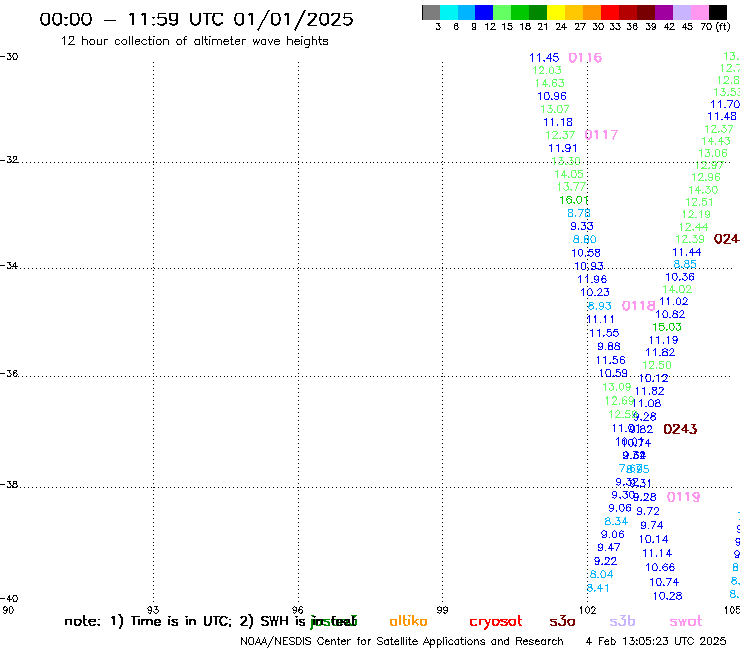Click wave height value 11.14
Screen dimensions: 740x650
657,553
